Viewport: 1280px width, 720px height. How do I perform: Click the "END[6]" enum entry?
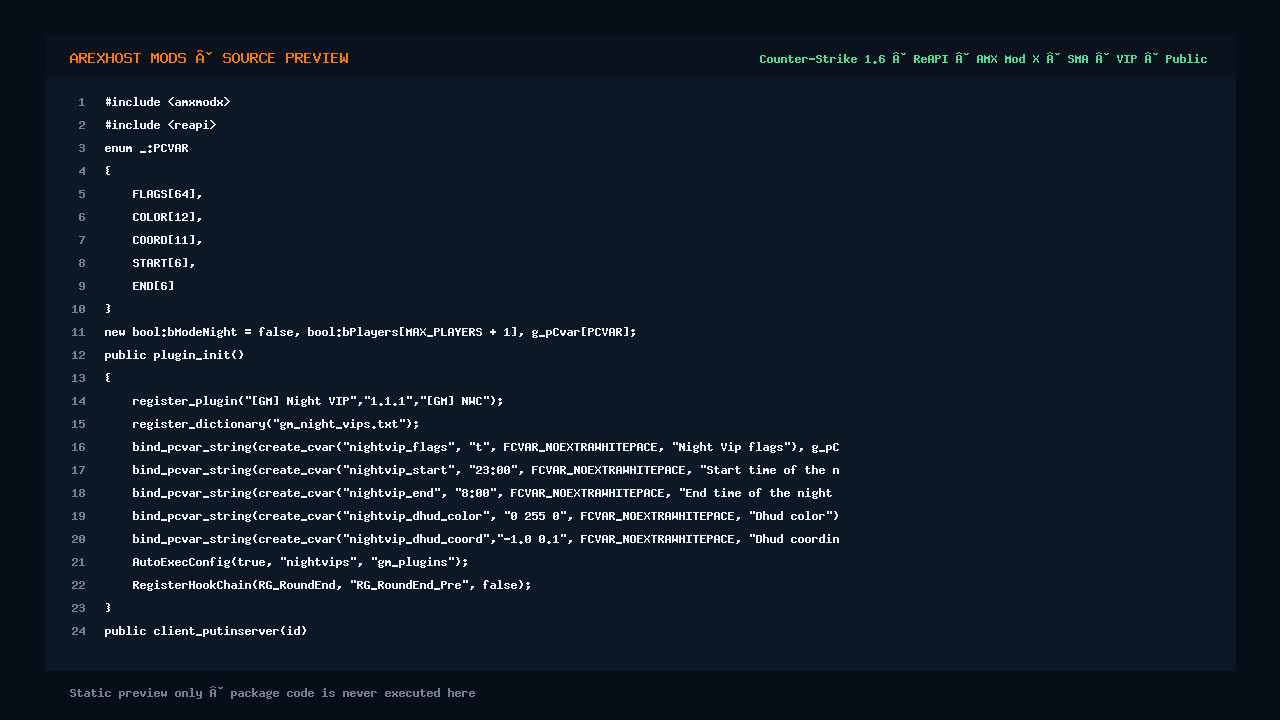(x=154, y=286)
